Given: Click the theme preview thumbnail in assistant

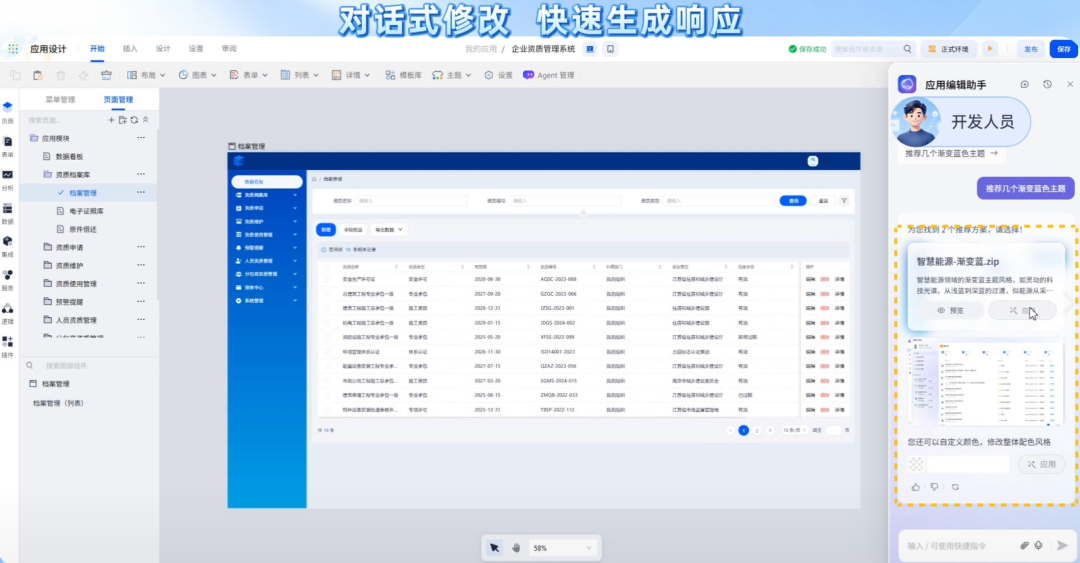Looking at the screenshot, I should [986, 381].
